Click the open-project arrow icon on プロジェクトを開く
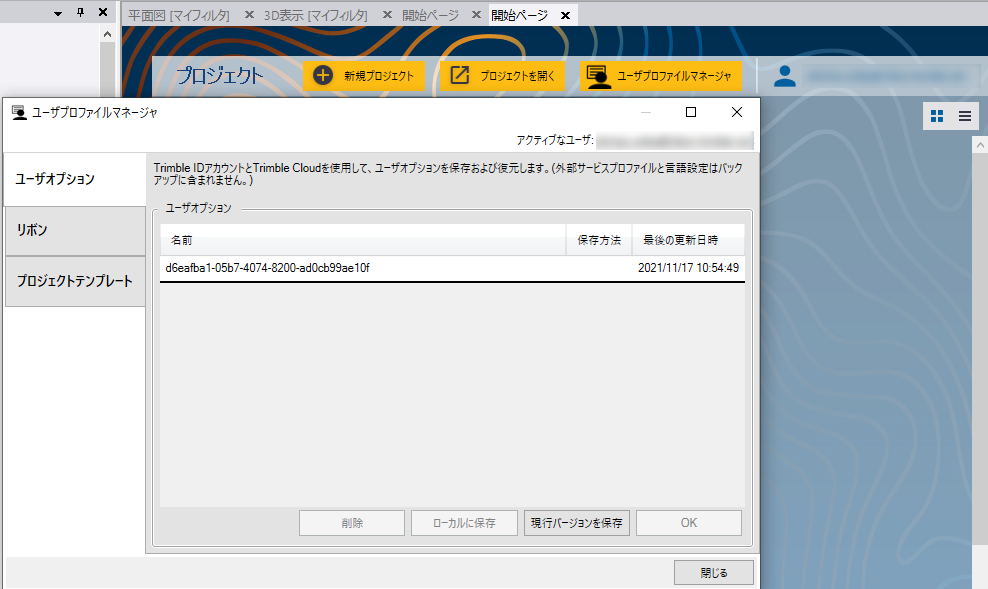 pyautogui.click(x=461, y=75)
